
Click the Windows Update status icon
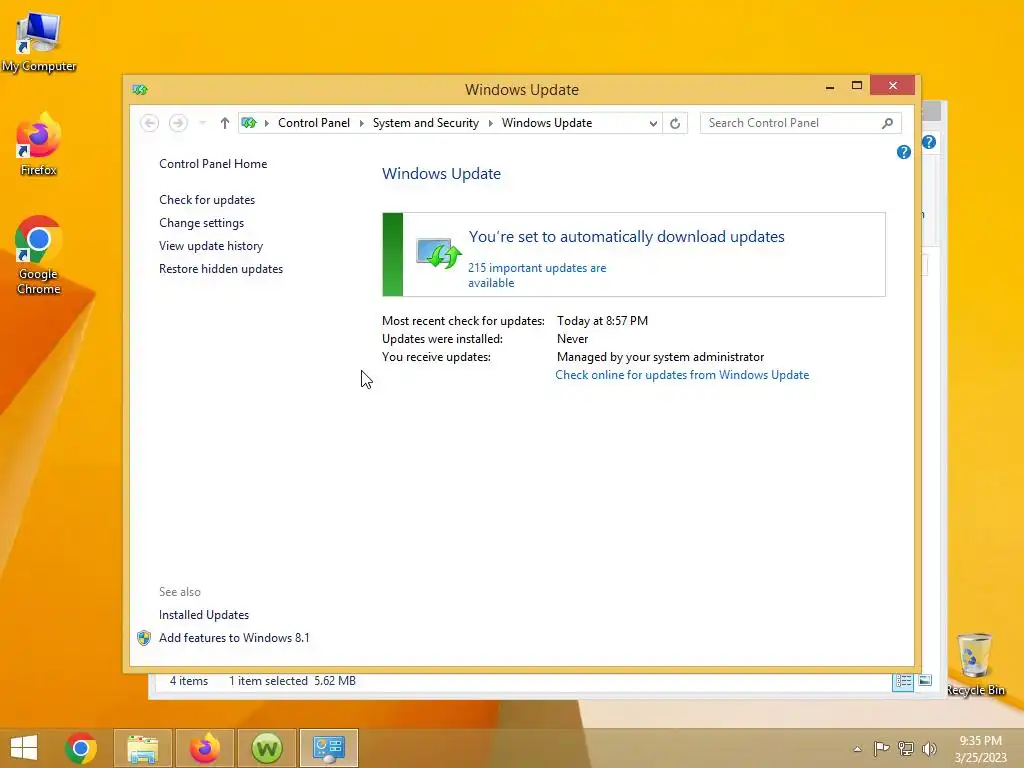[438, 253]
